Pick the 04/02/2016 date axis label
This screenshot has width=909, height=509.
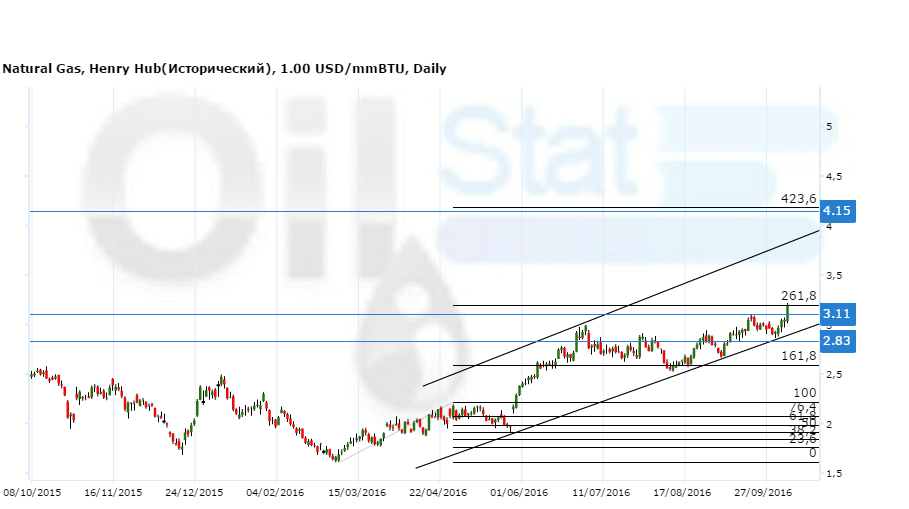[275, 493]
